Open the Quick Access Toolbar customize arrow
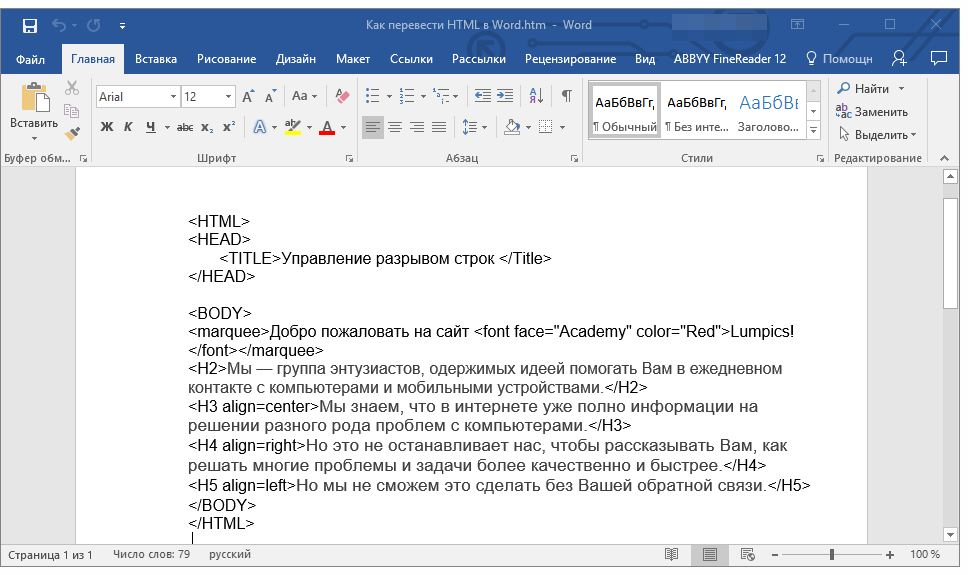Image resolution: width=968 pixels, height=575 pixels. click(122, 26)
